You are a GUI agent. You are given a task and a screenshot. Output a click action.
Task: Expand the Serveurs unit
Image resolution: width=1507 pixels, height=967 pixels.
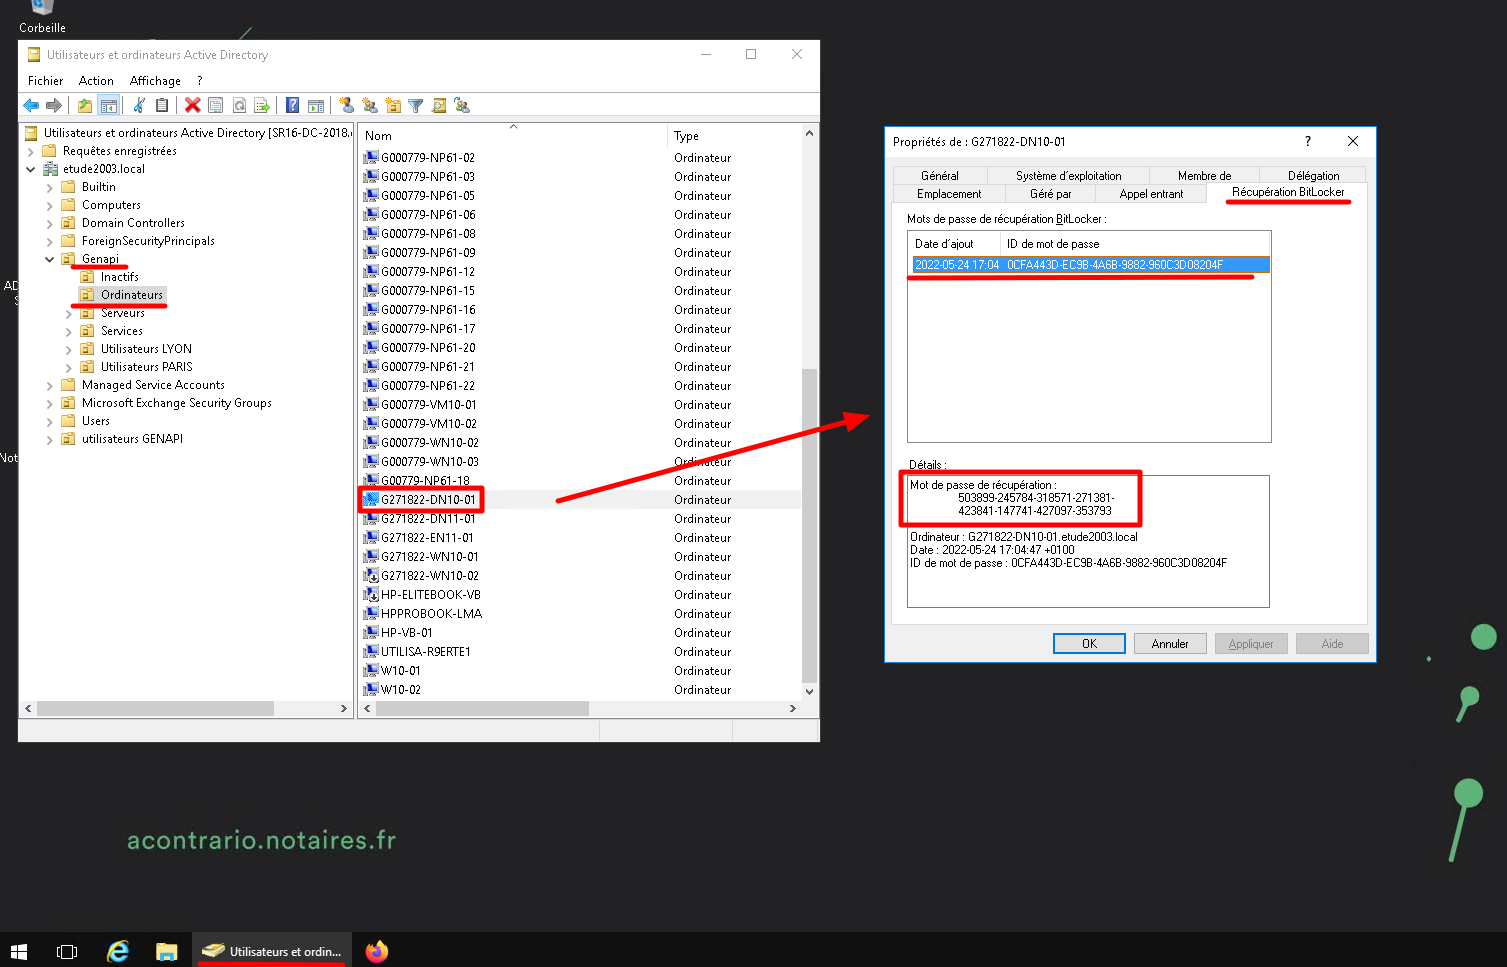(x=69, y=314)
